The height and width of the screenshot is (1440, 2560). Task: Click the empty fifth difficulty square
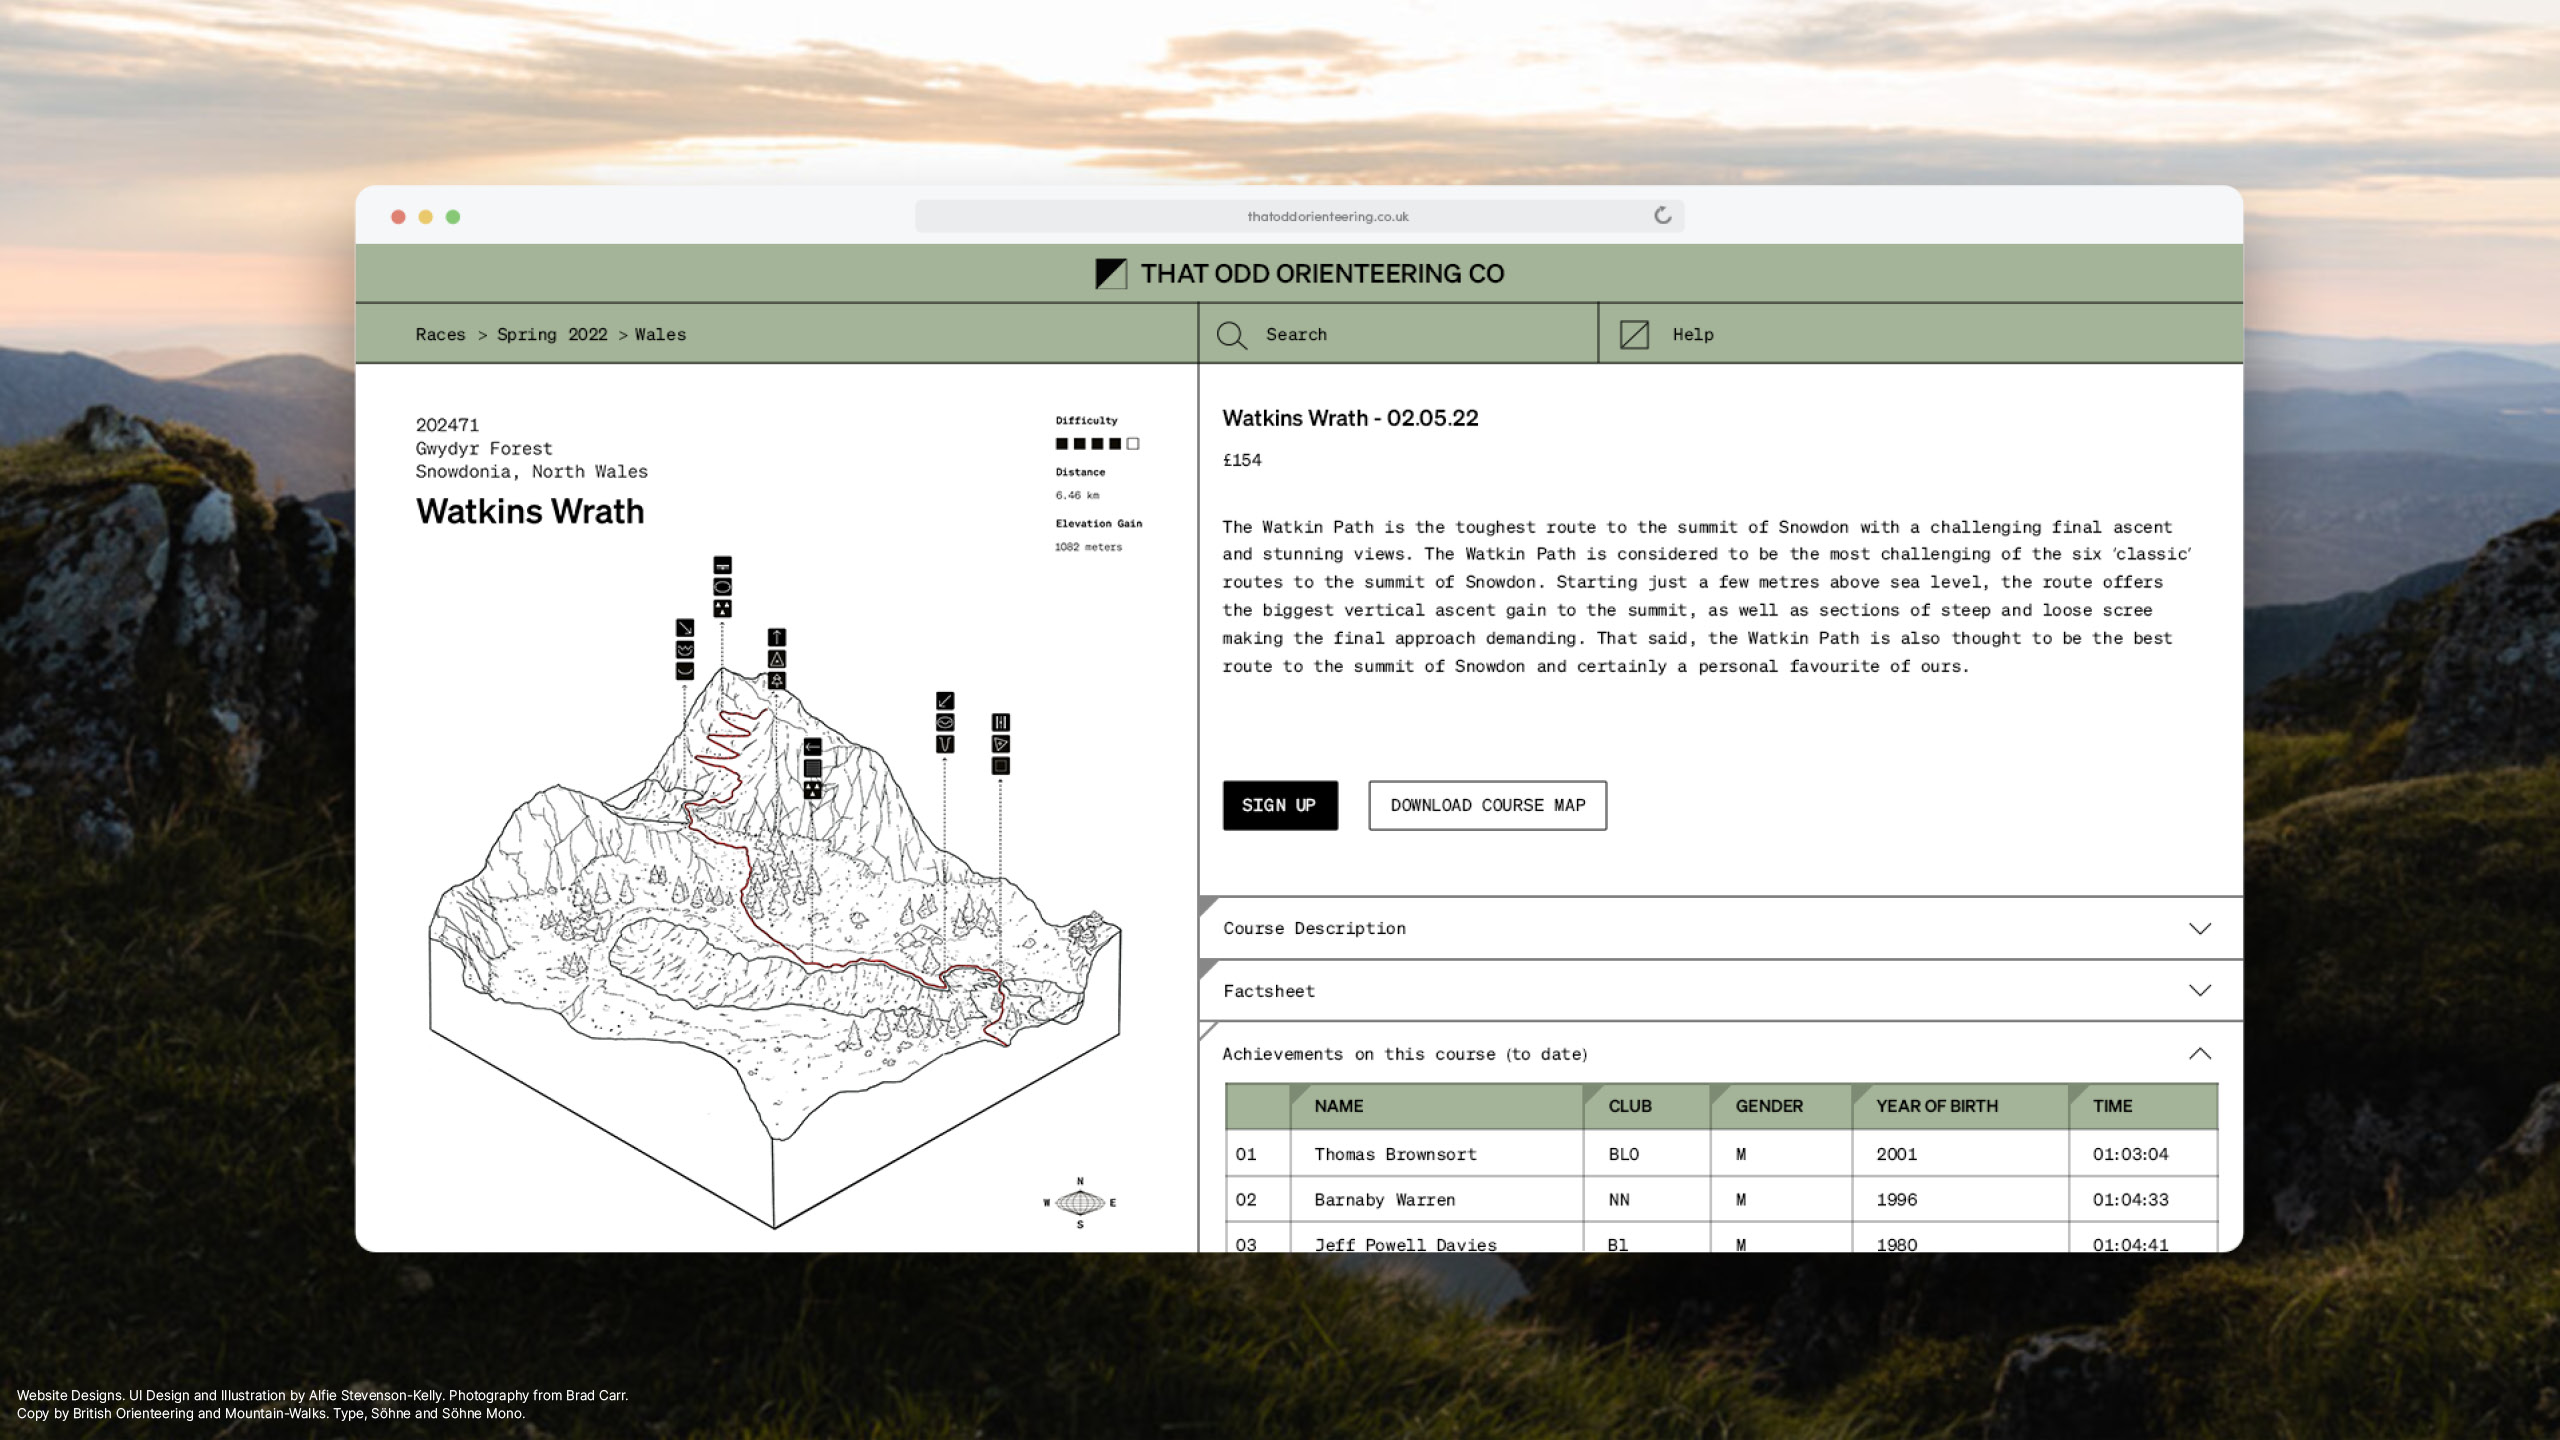pos(1133,444)
